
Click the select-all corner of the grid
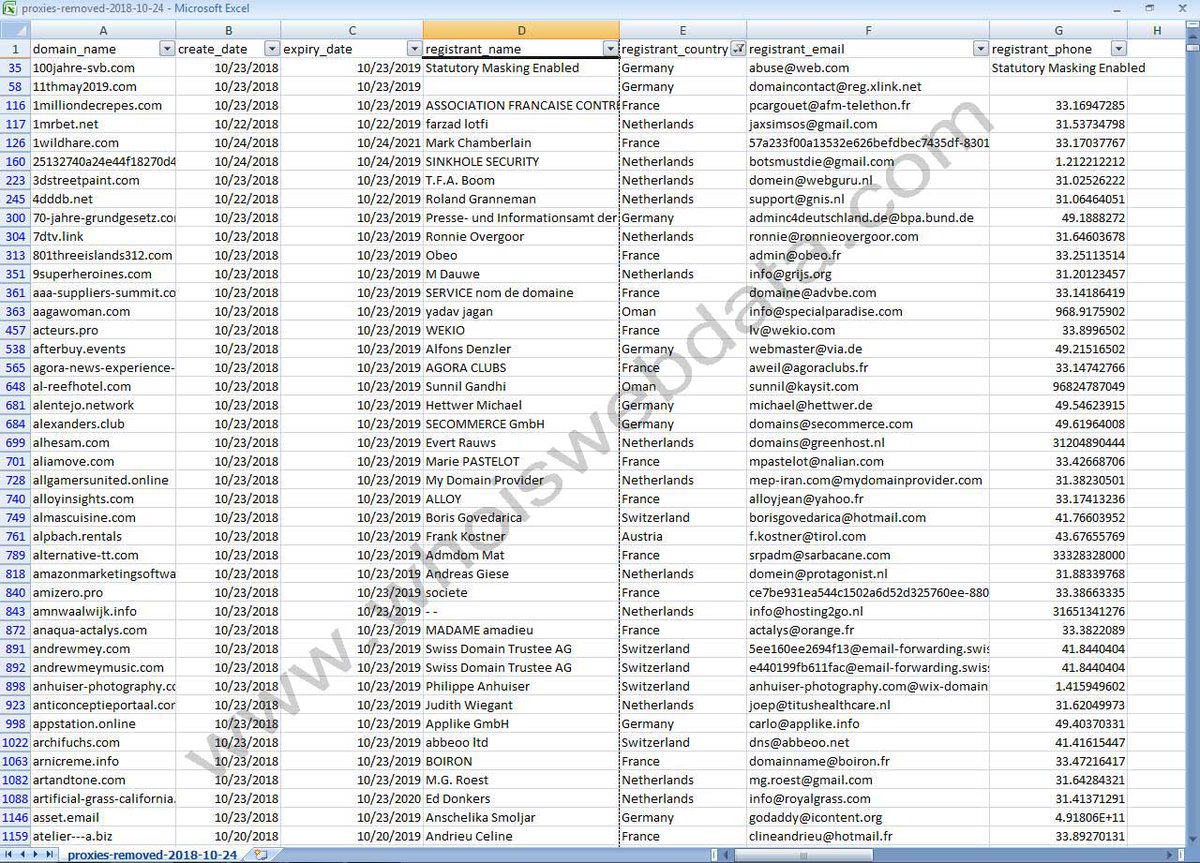pyautogui.click(x=14, y=31)
